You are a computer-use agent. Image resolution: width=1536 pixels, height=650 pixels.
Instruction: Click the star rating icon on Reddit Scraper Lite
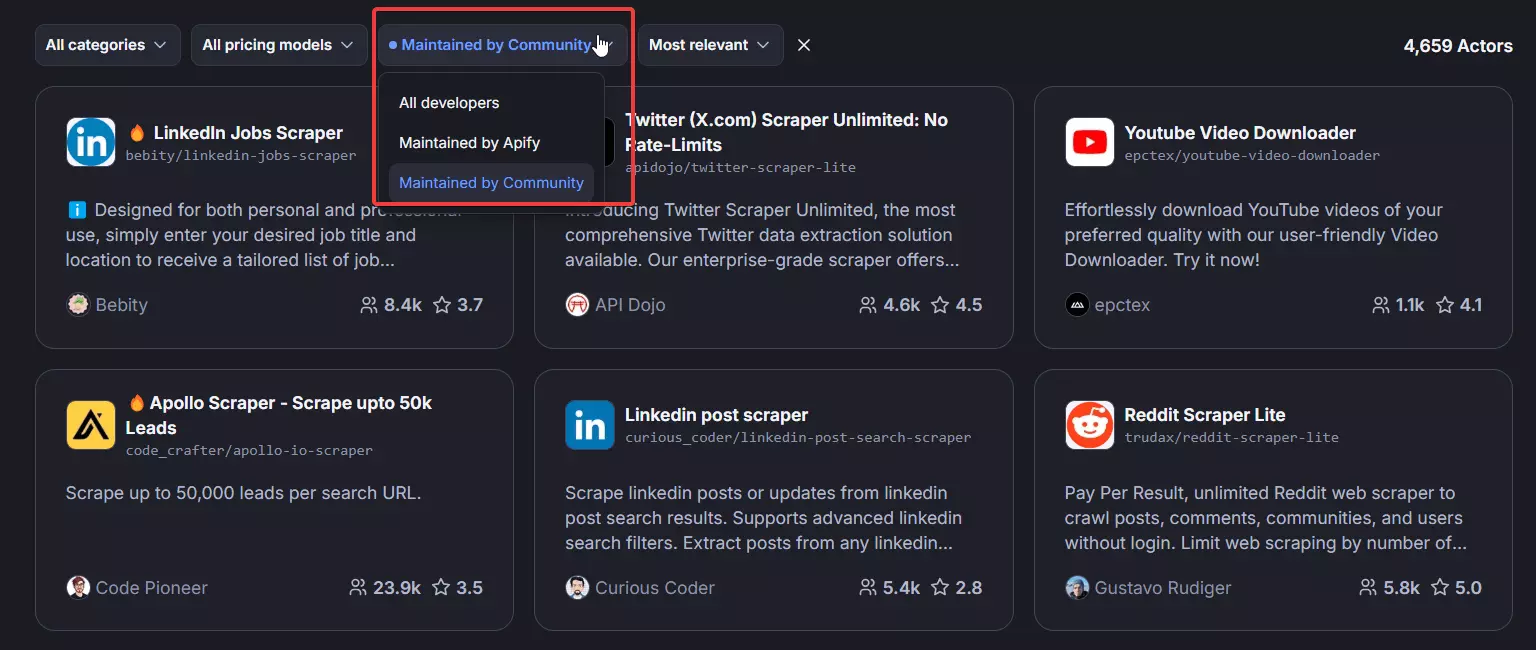point(1440,588)
